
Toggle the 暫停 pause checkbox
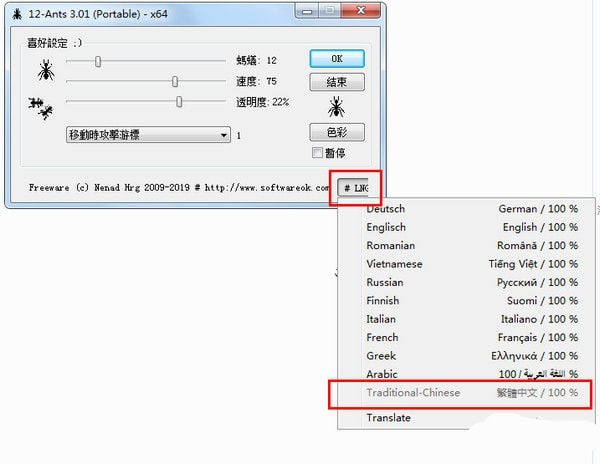point(317,153)
